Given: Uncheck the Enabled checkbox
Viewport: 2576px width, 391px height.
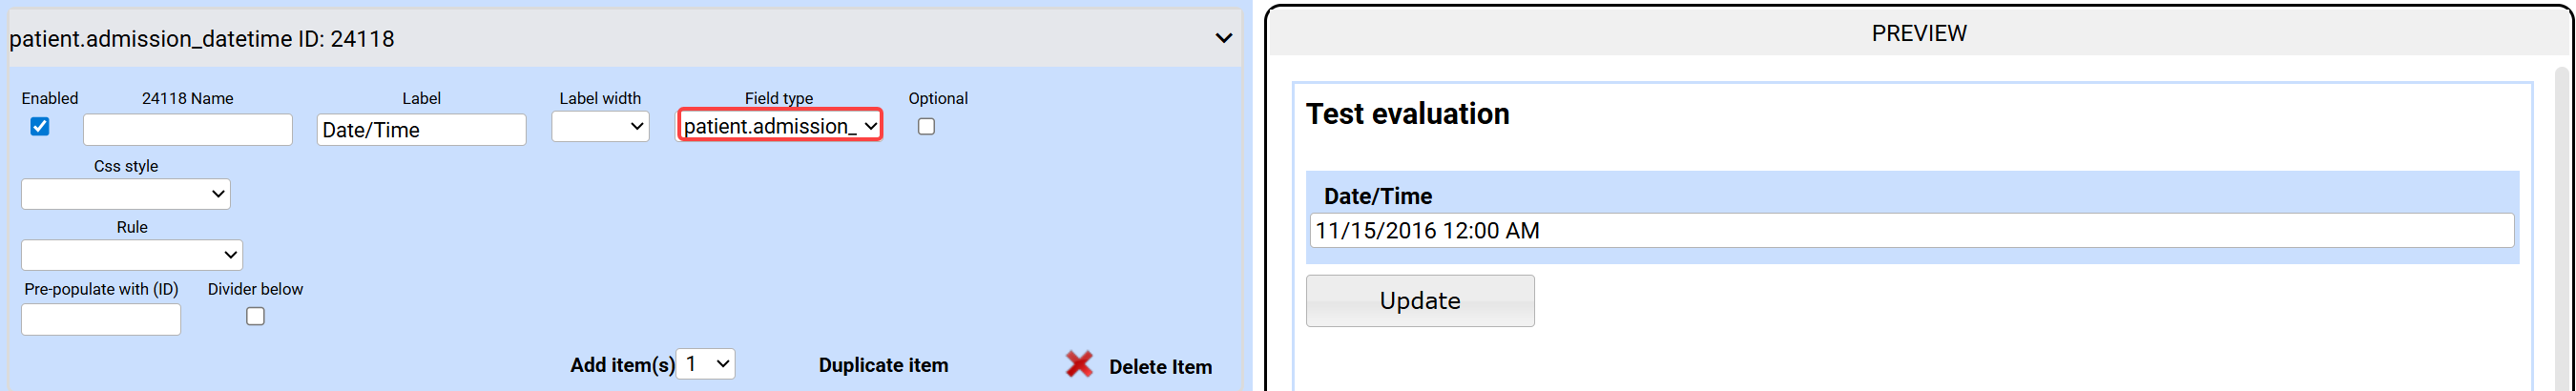Looking at the screenshot, I should (x=40, y=127).
